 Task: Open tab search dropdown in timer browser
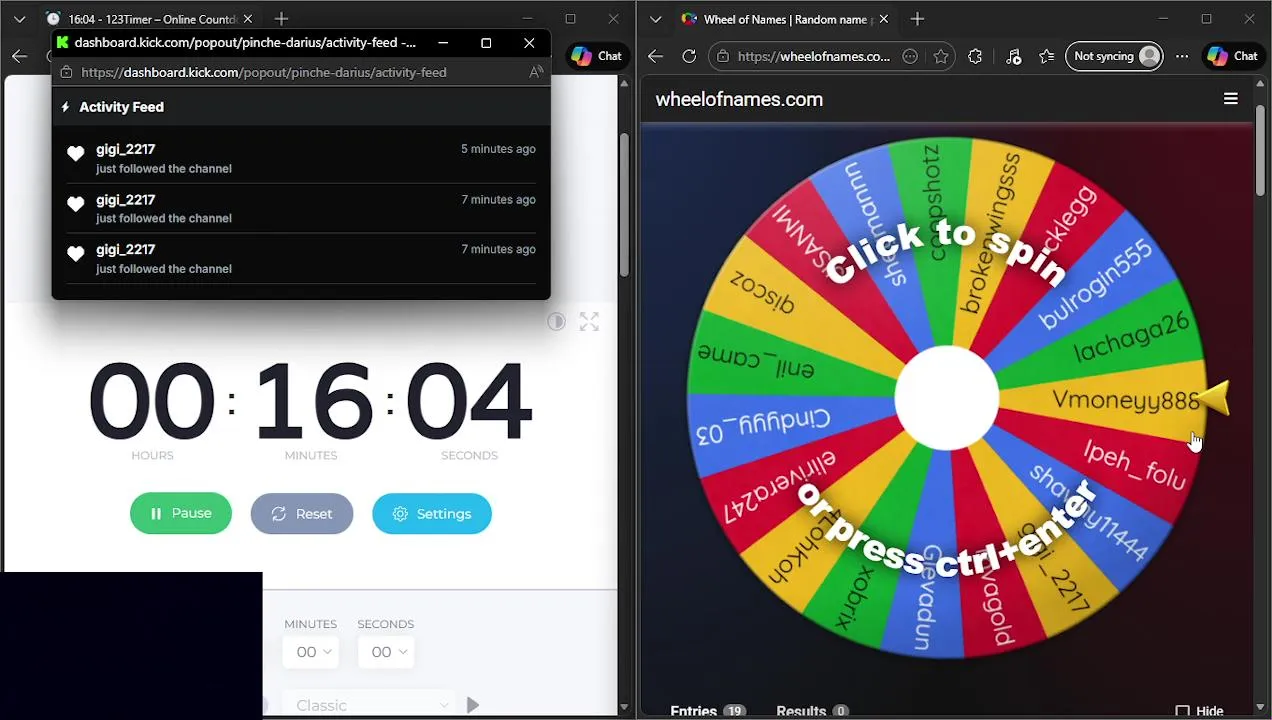coord(19,19)
